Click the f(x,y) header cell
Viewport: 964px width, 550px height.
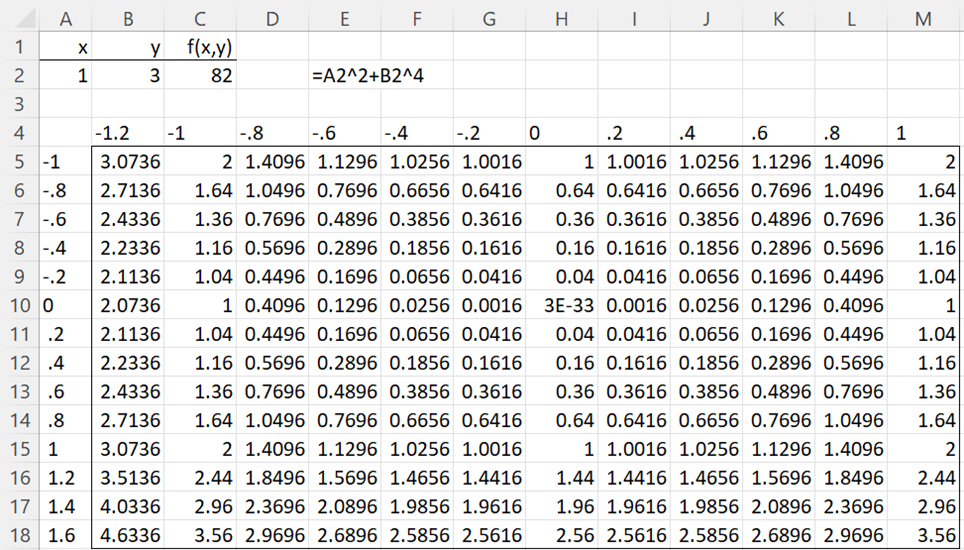[x=200, y=47]
